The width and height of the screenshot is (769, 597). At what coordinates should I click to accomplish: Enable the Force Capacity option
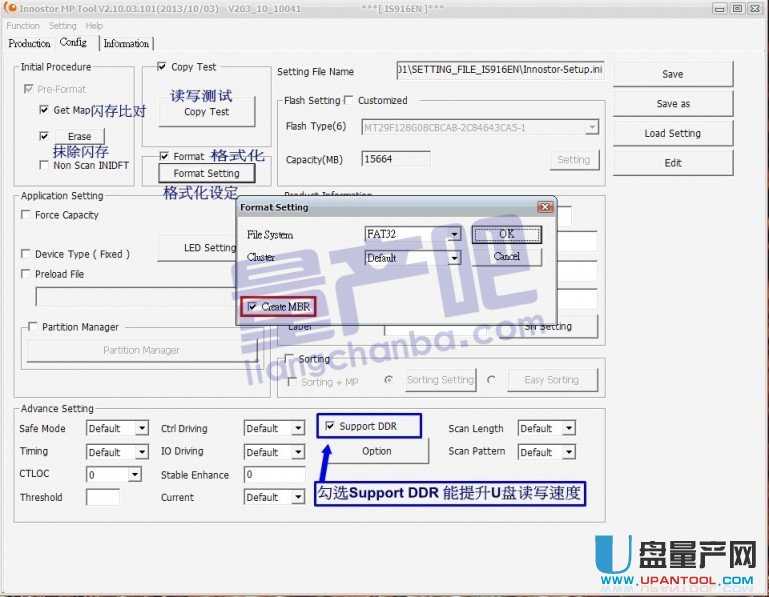tap(26, 215)
